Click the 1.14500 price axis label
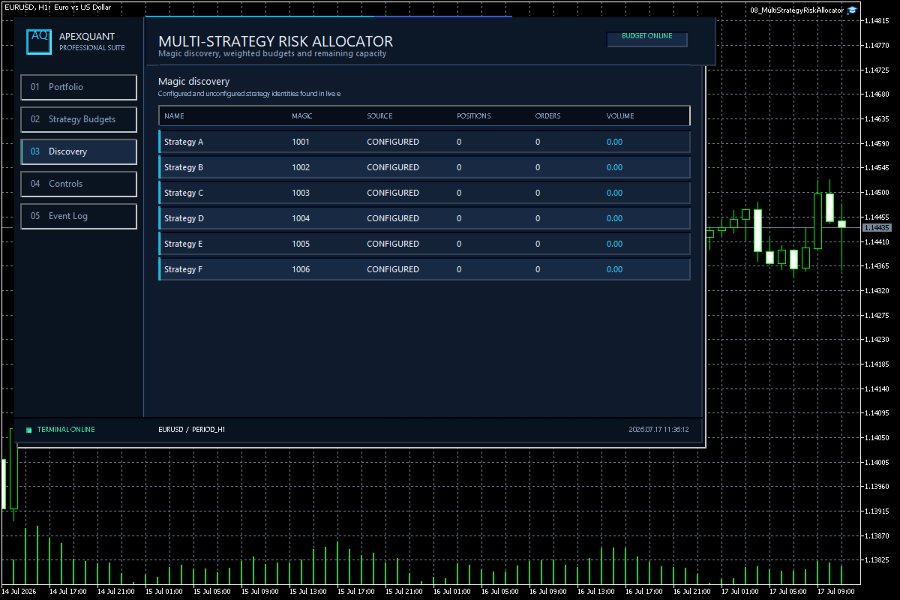900x600 pixels. tap(876, 192)
